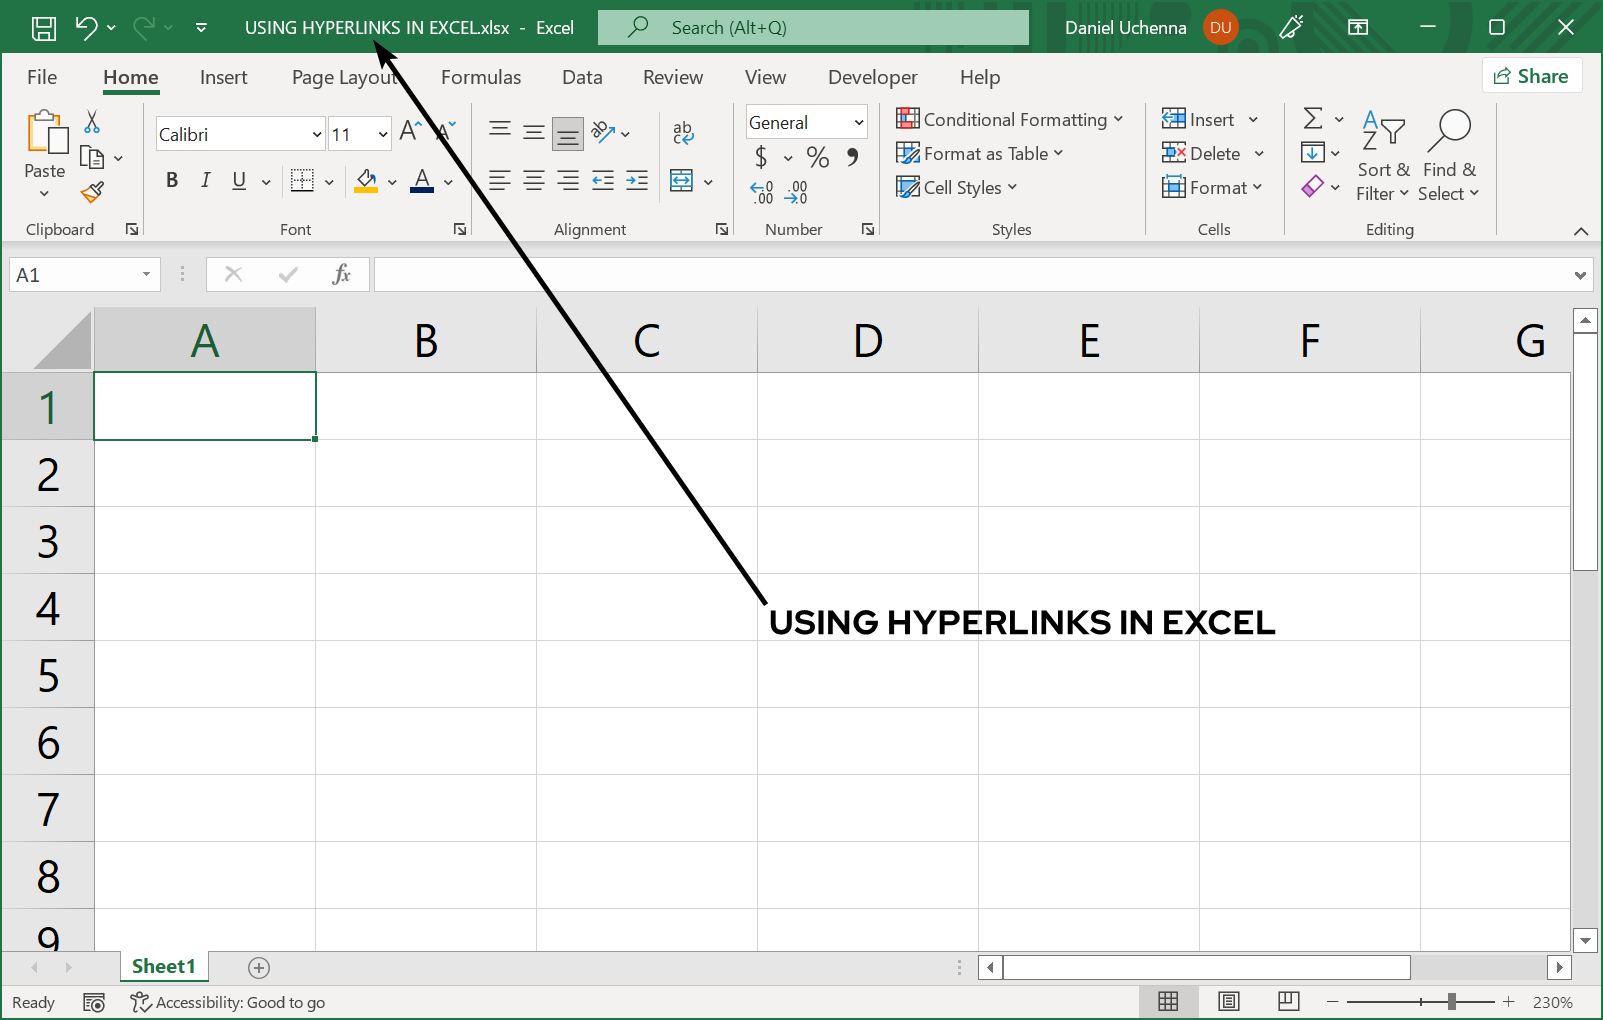
Task: Increase zoom using the zoom slider
Action: click(x=1510, y=1001)
